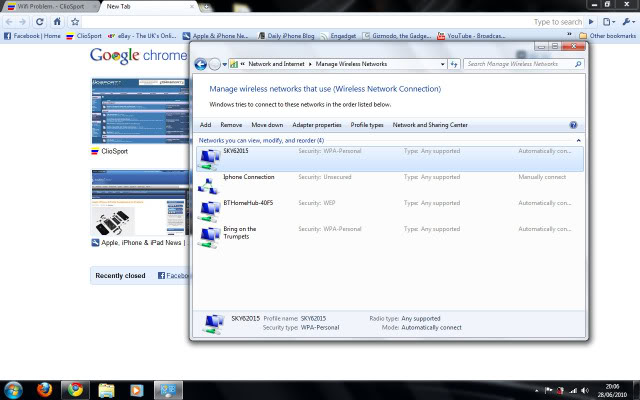This screenshot has width=640, height=400.
Task: Open recently closed Facebook link
Action: pyautogui.click(x=173, y=276)
